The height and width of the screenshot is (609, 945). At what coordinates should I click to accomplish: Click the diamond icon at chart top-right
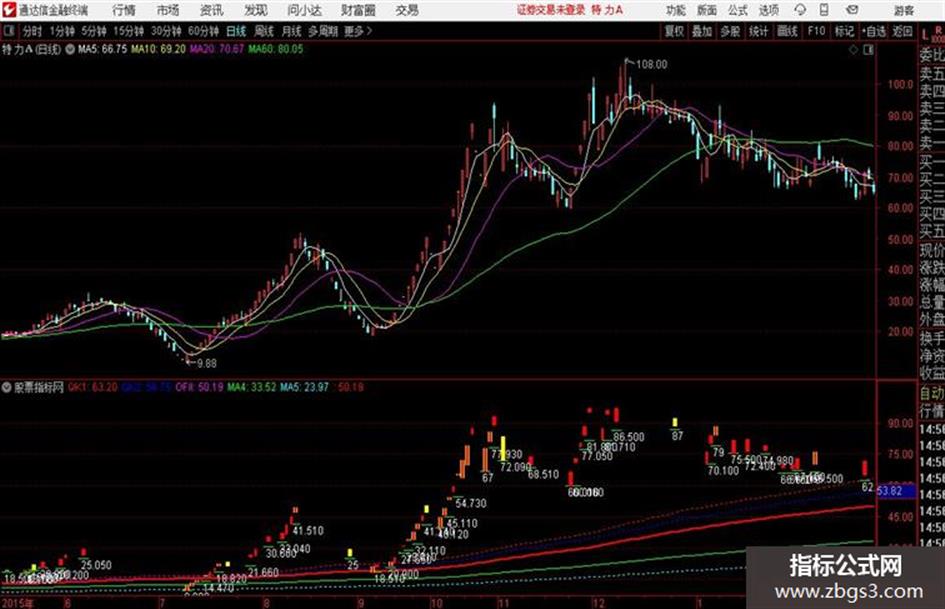click(x=853, y=50)
